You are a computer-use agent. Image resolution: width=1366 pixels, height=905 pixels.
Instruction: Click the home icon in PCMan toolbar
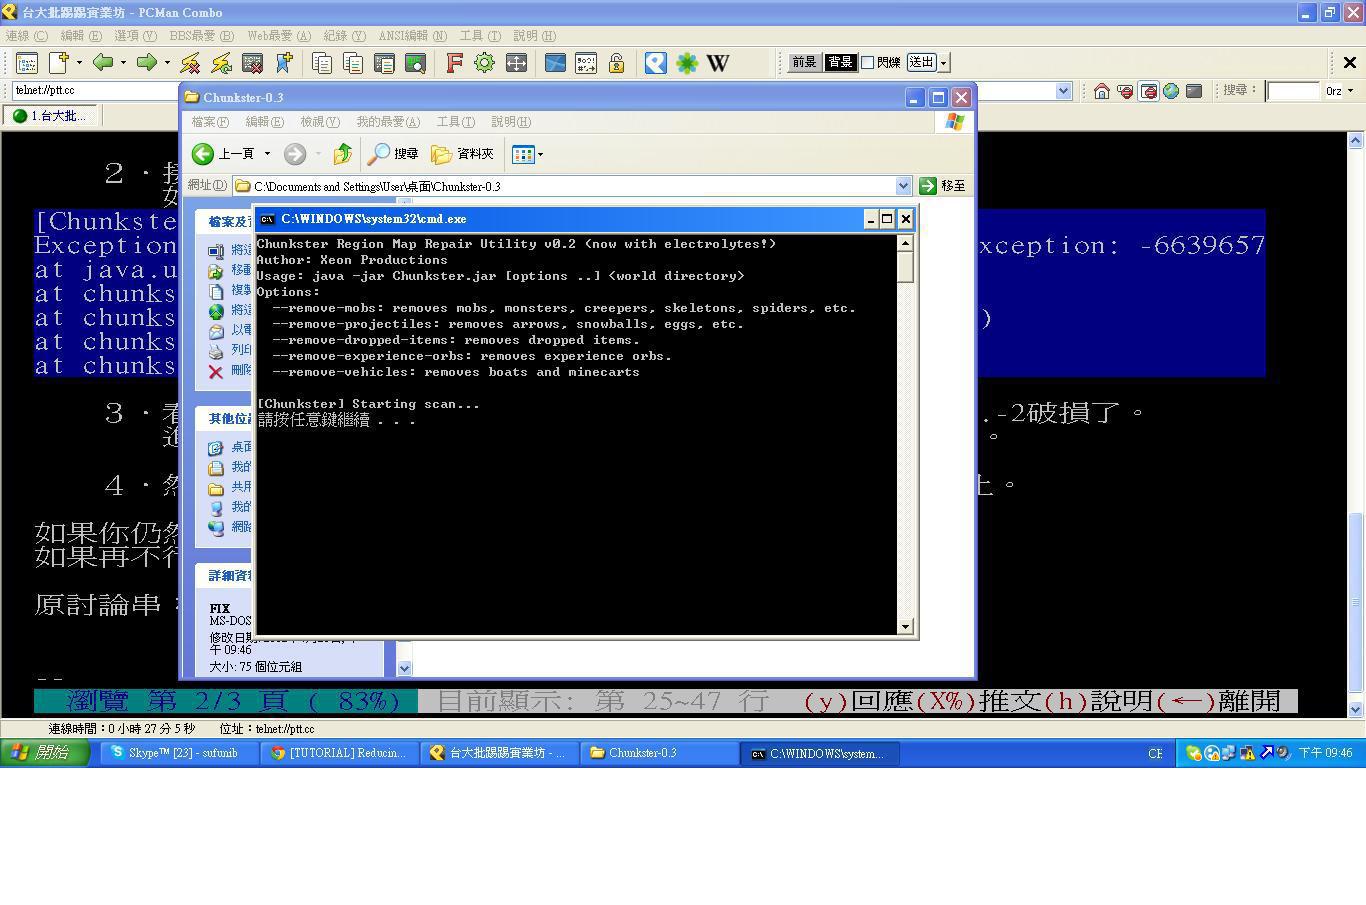1101,91
